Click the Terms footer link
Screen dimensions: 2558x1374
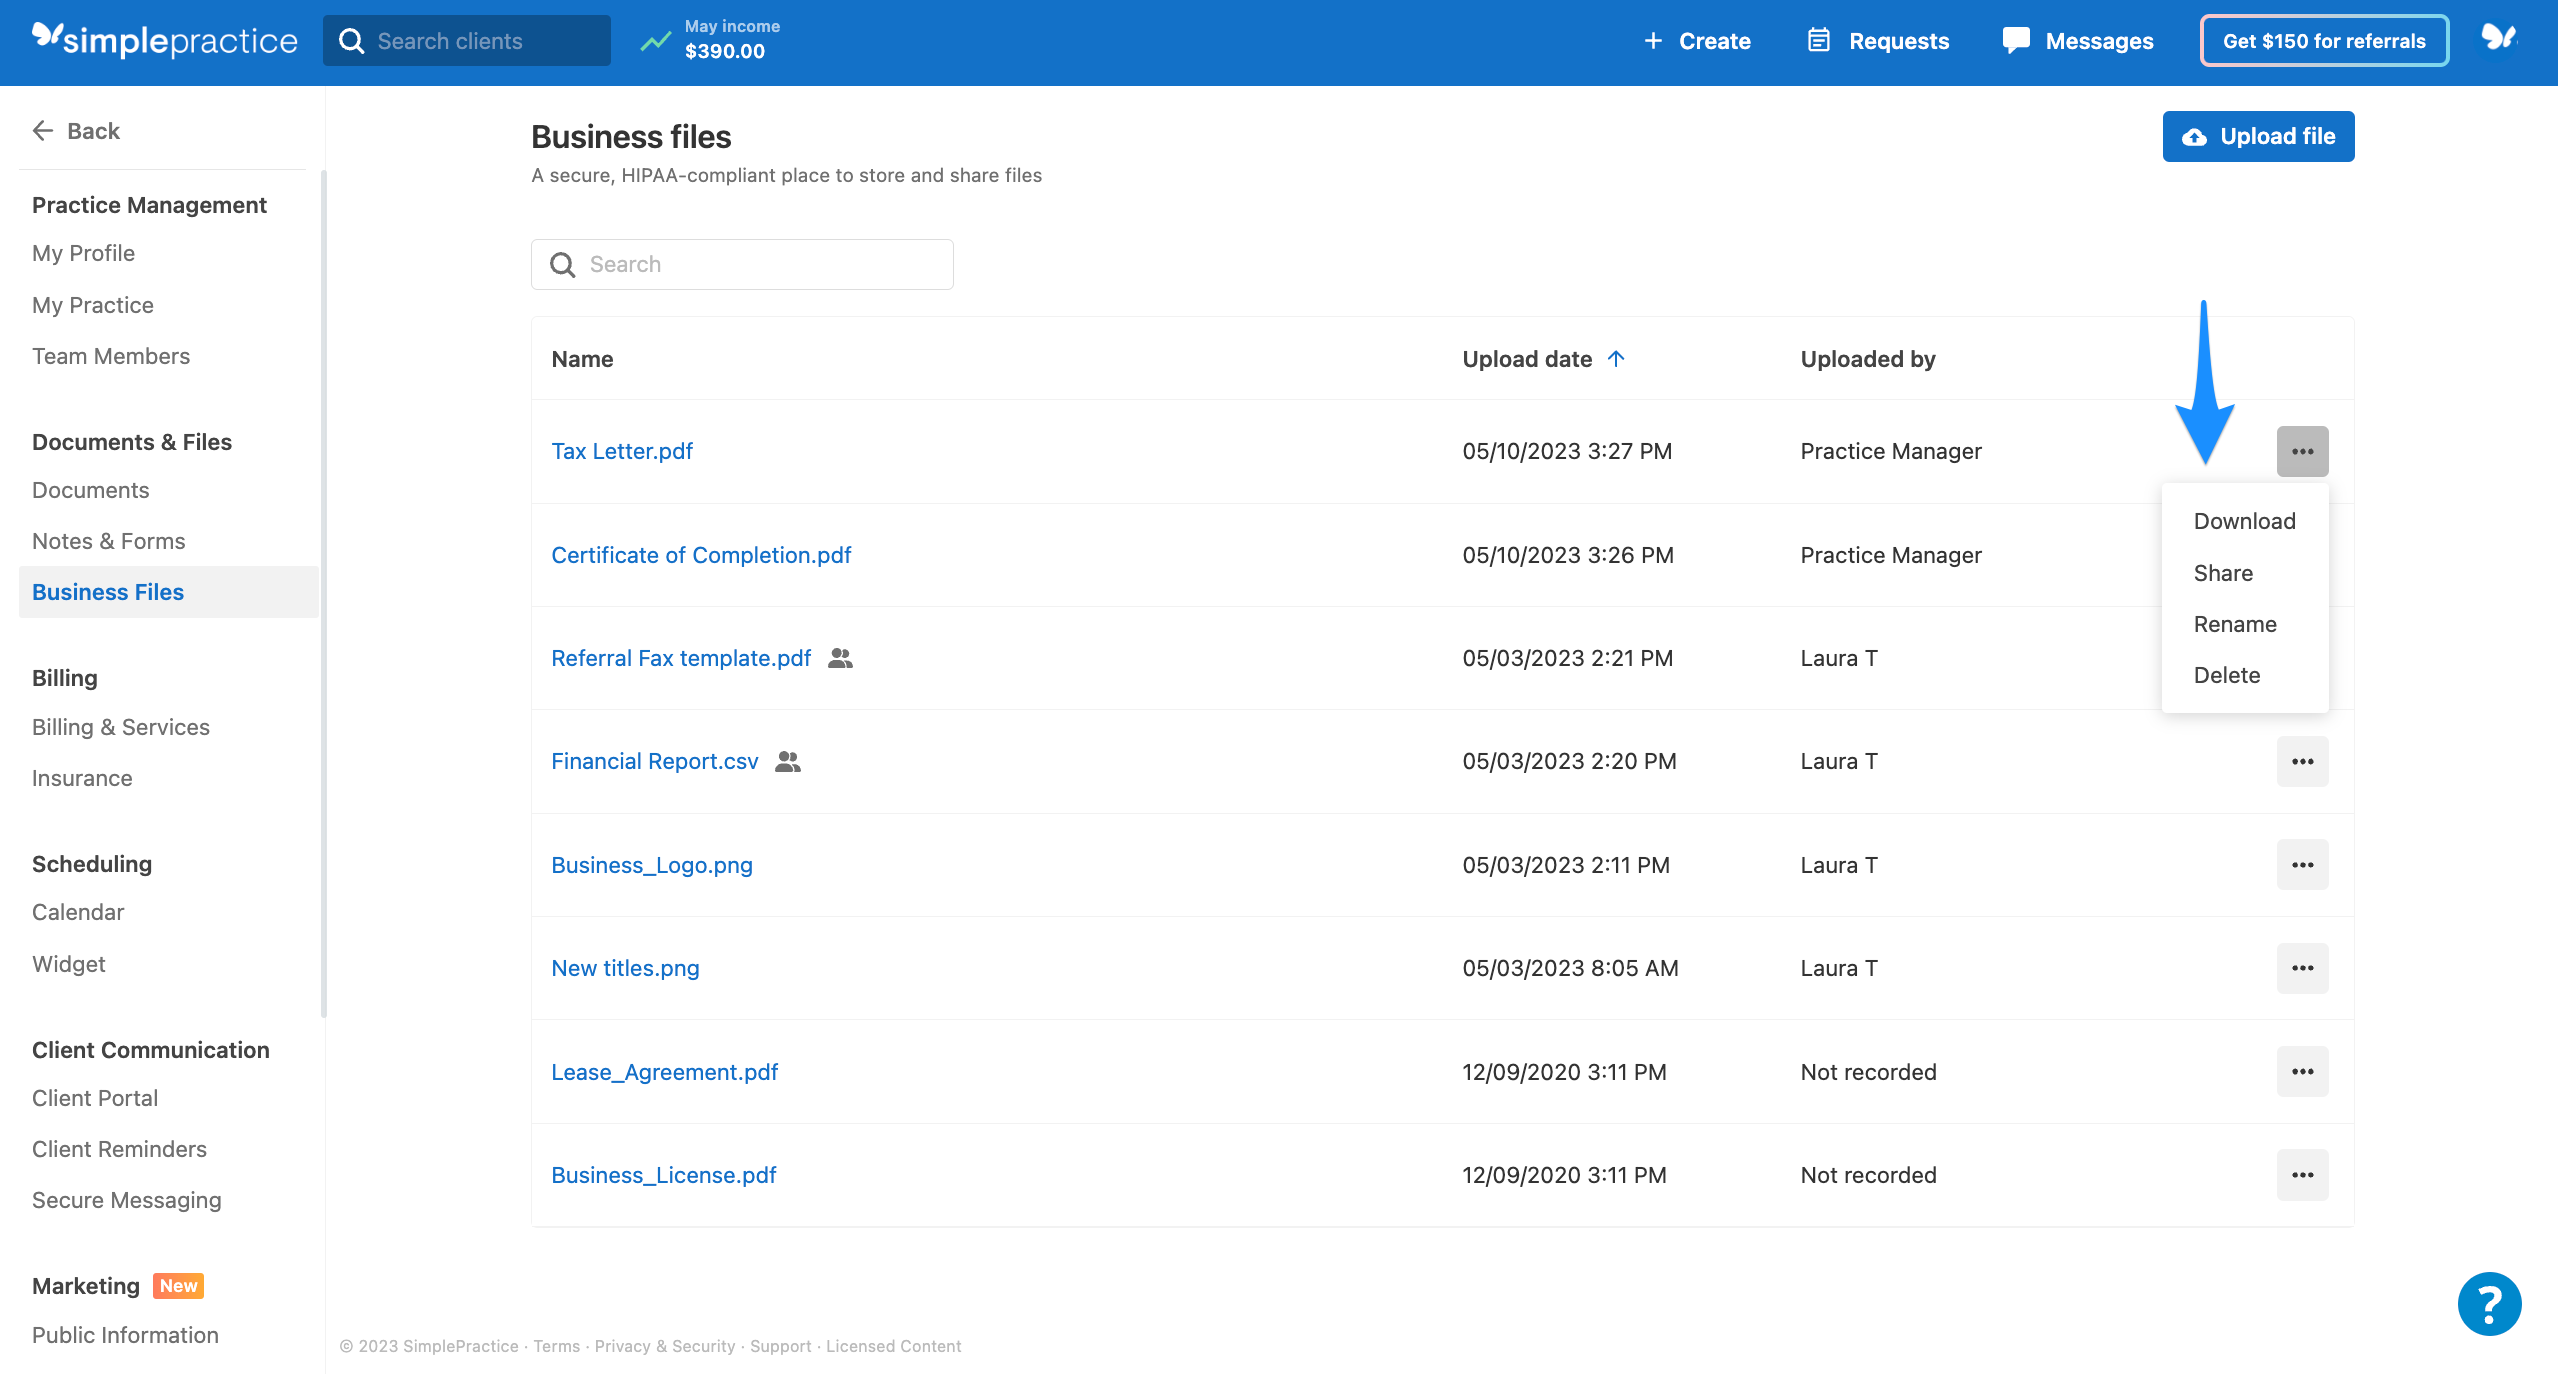tap(556, 1346)
